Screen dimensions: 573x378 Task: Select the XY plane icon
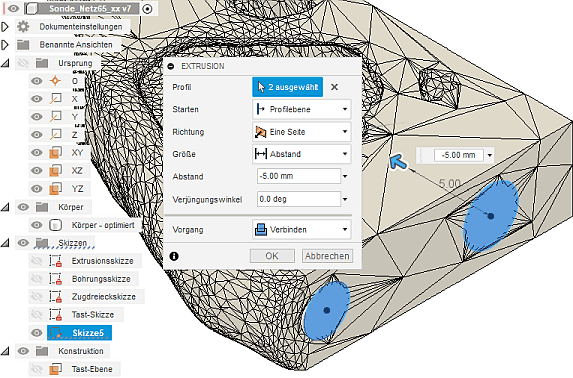[55, 152]
